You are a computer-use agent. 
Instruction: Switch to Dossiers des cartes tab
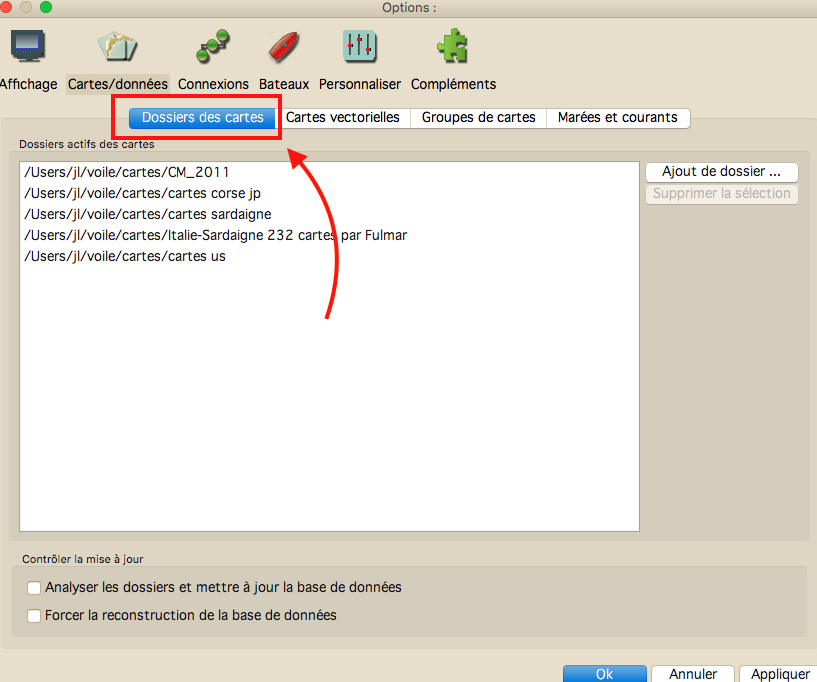coord(202,118)
